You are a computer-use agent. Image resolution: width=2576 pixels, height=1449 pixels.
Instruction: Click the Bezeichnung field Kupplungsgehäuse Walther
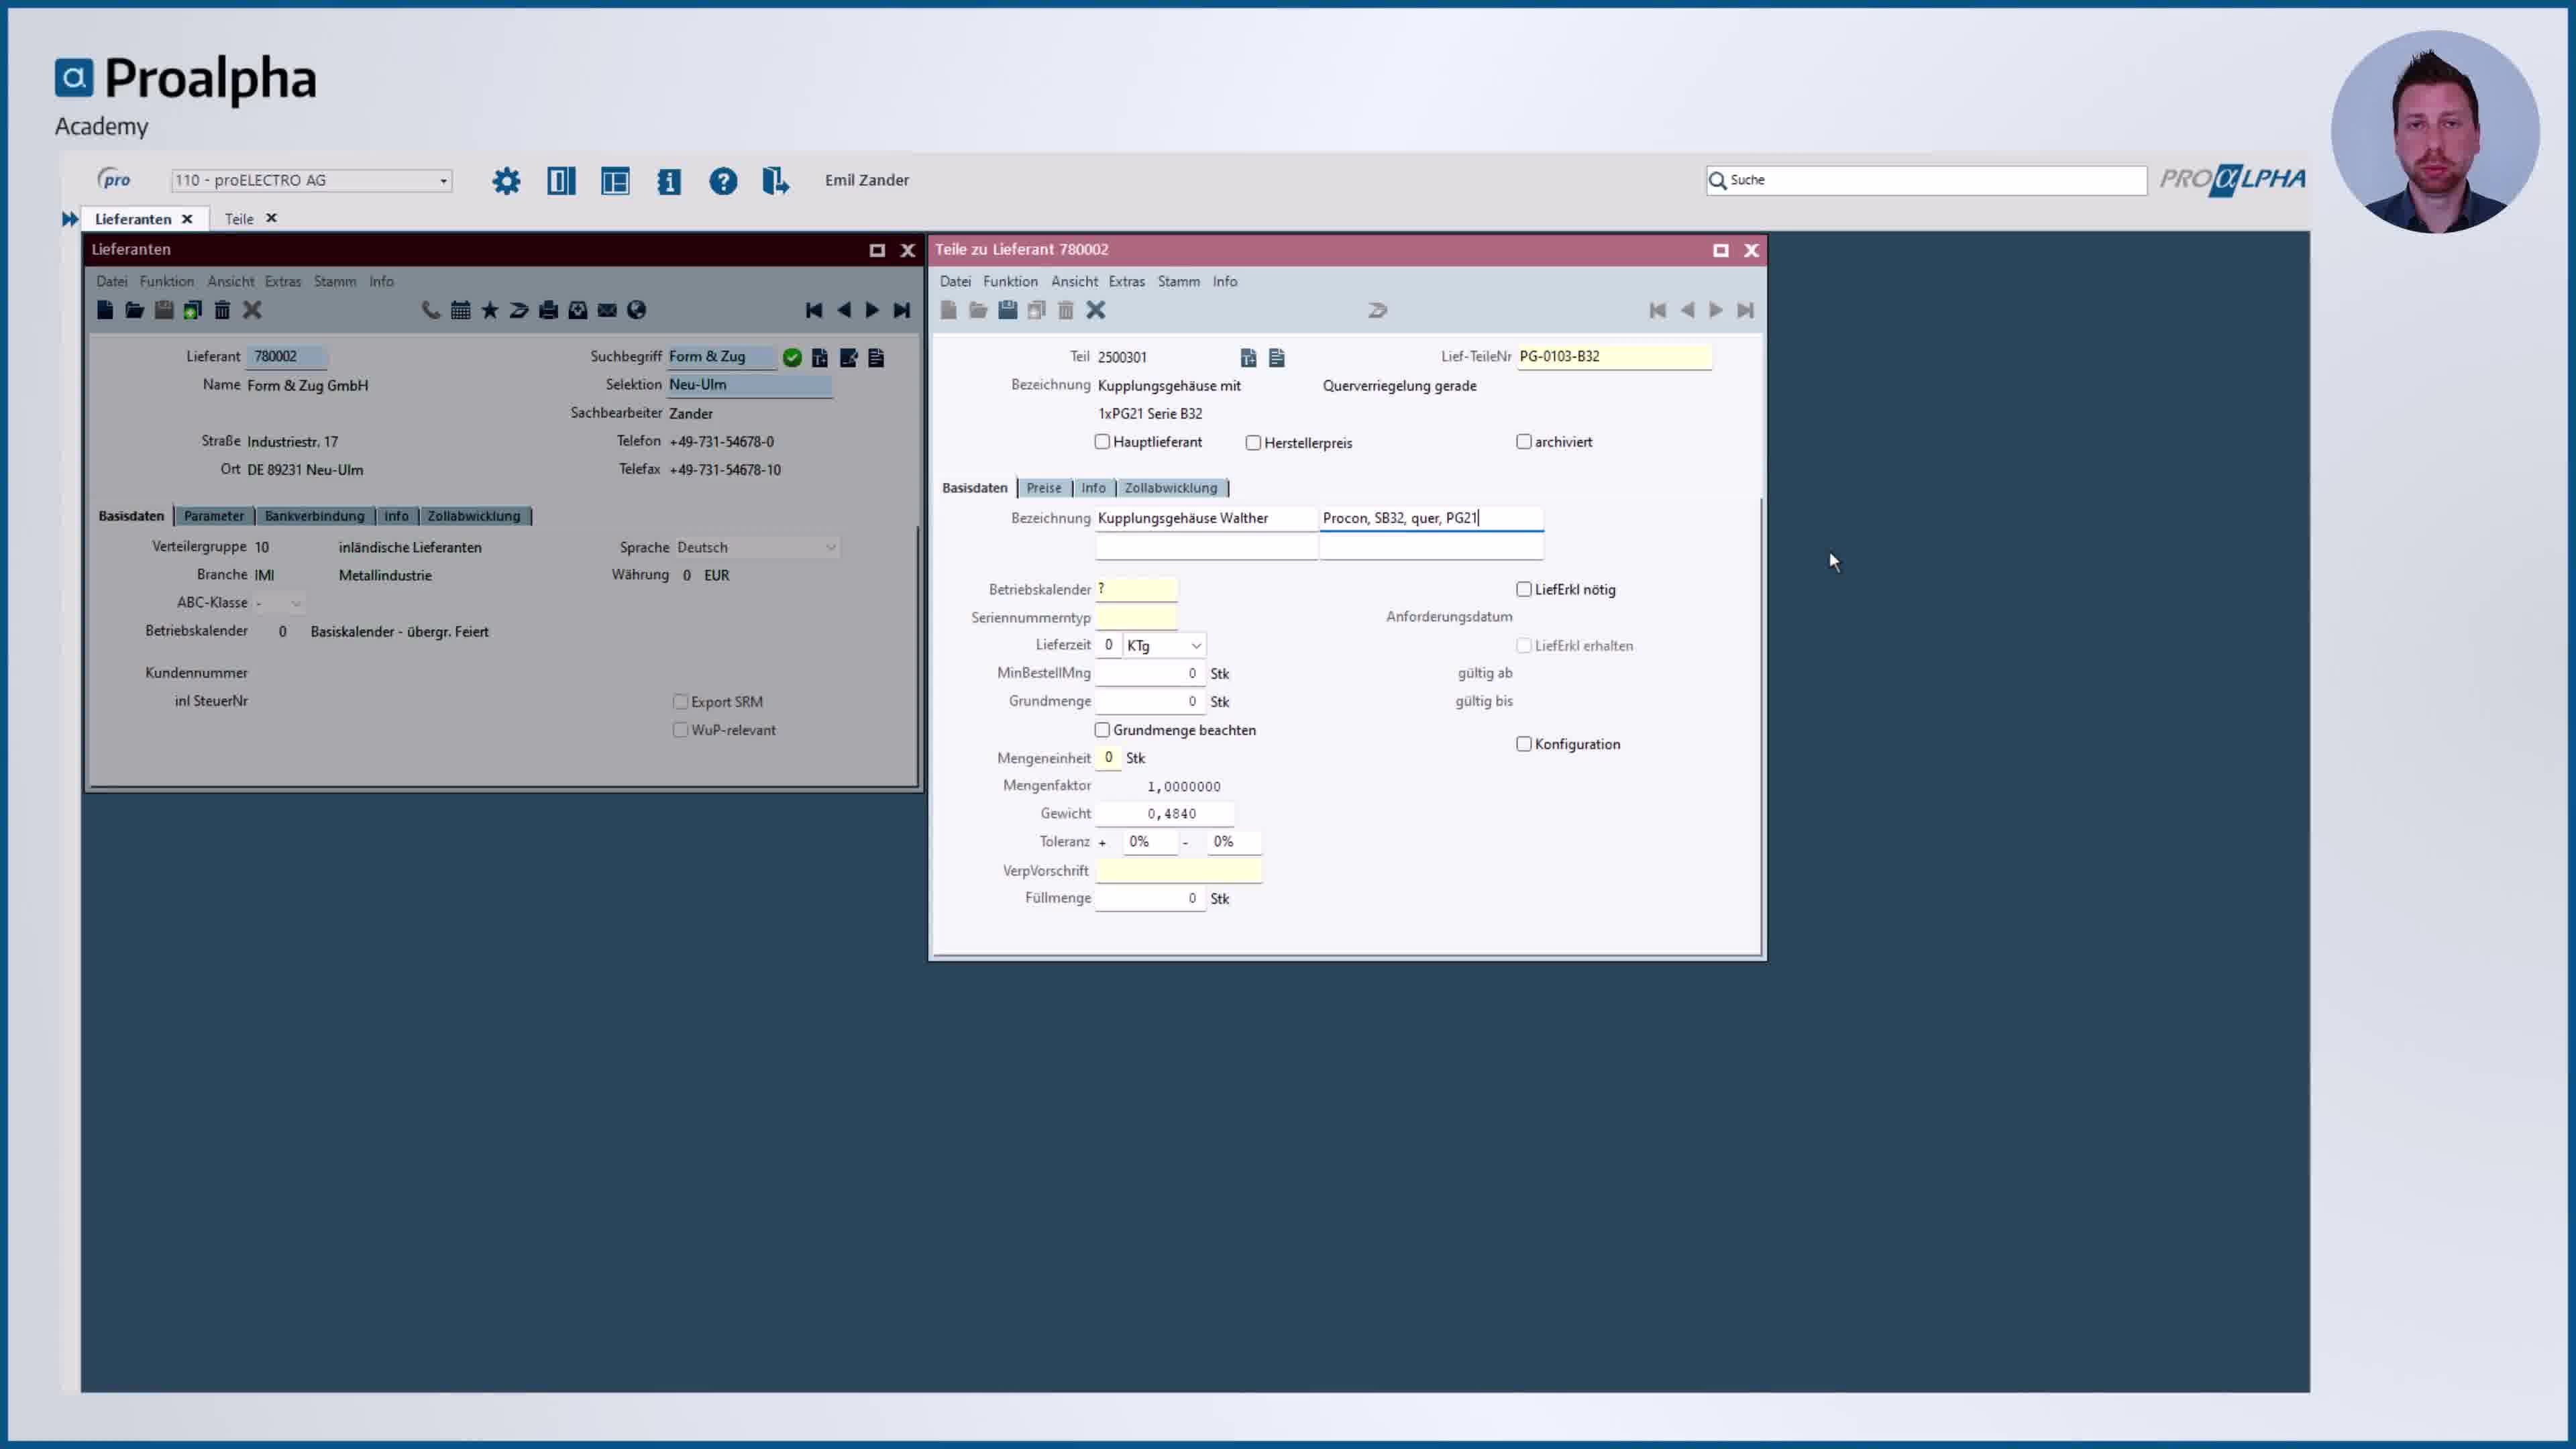1206,518
